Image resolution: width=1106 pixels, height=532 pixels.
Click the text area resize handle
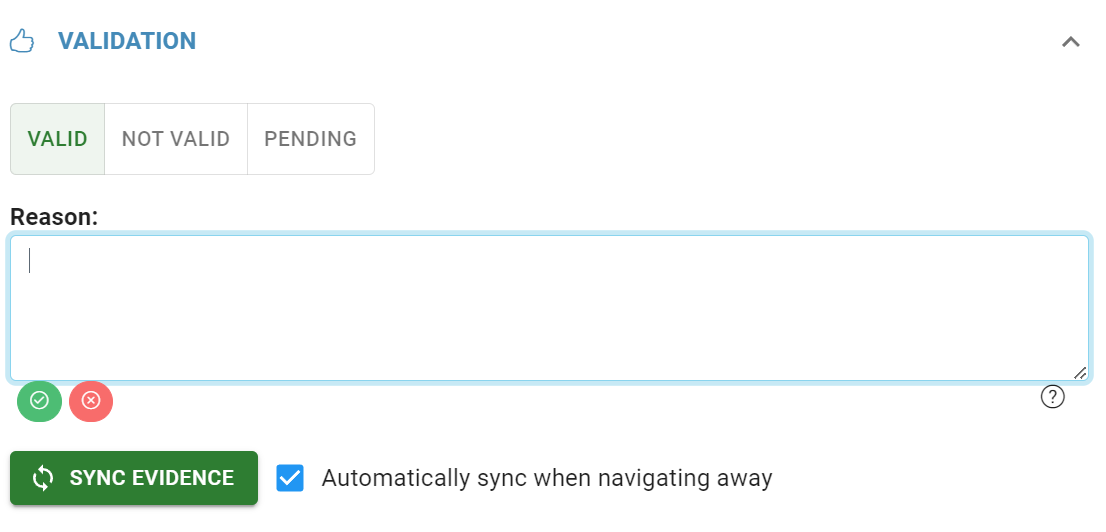(x=1080, y=372)
